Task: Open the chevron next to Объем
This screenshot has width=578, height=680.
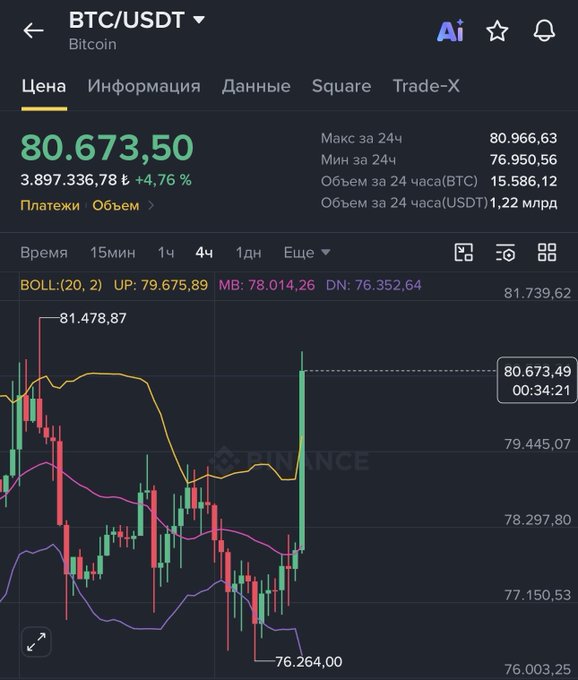Action: [x=151, y=205]
